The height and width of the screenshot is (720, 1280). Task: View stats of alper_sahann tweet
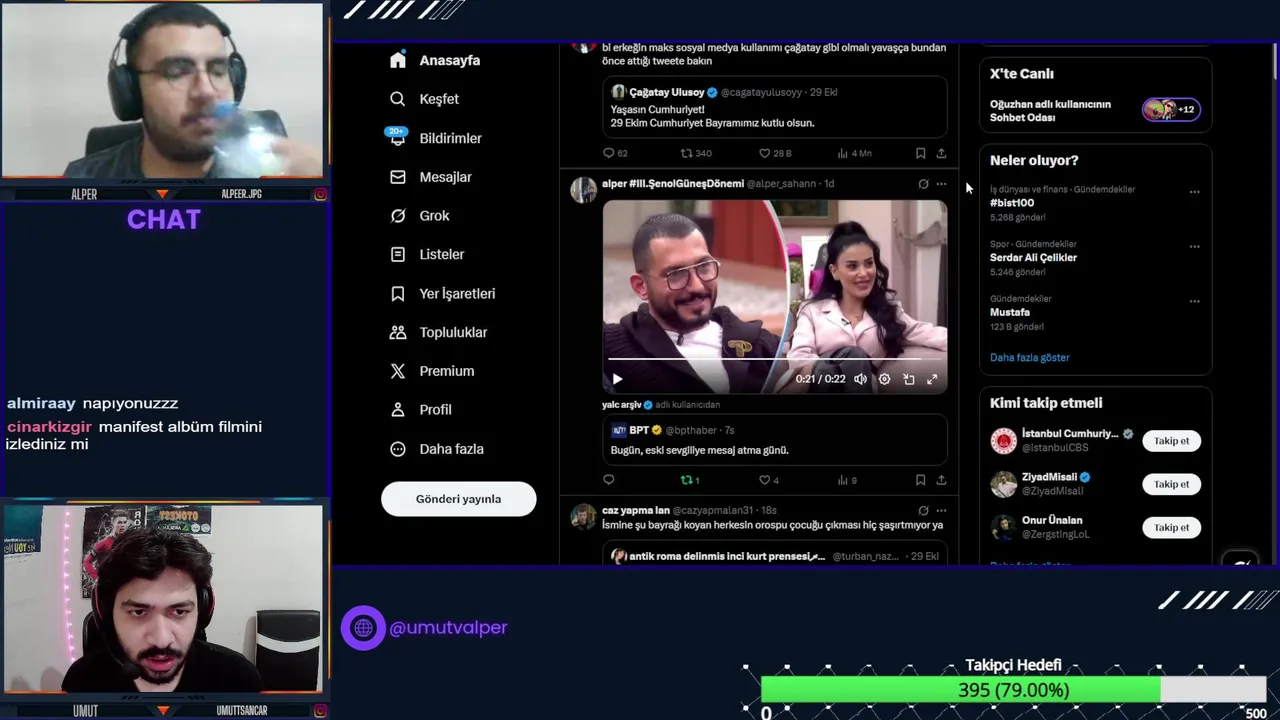click(847, 480)
